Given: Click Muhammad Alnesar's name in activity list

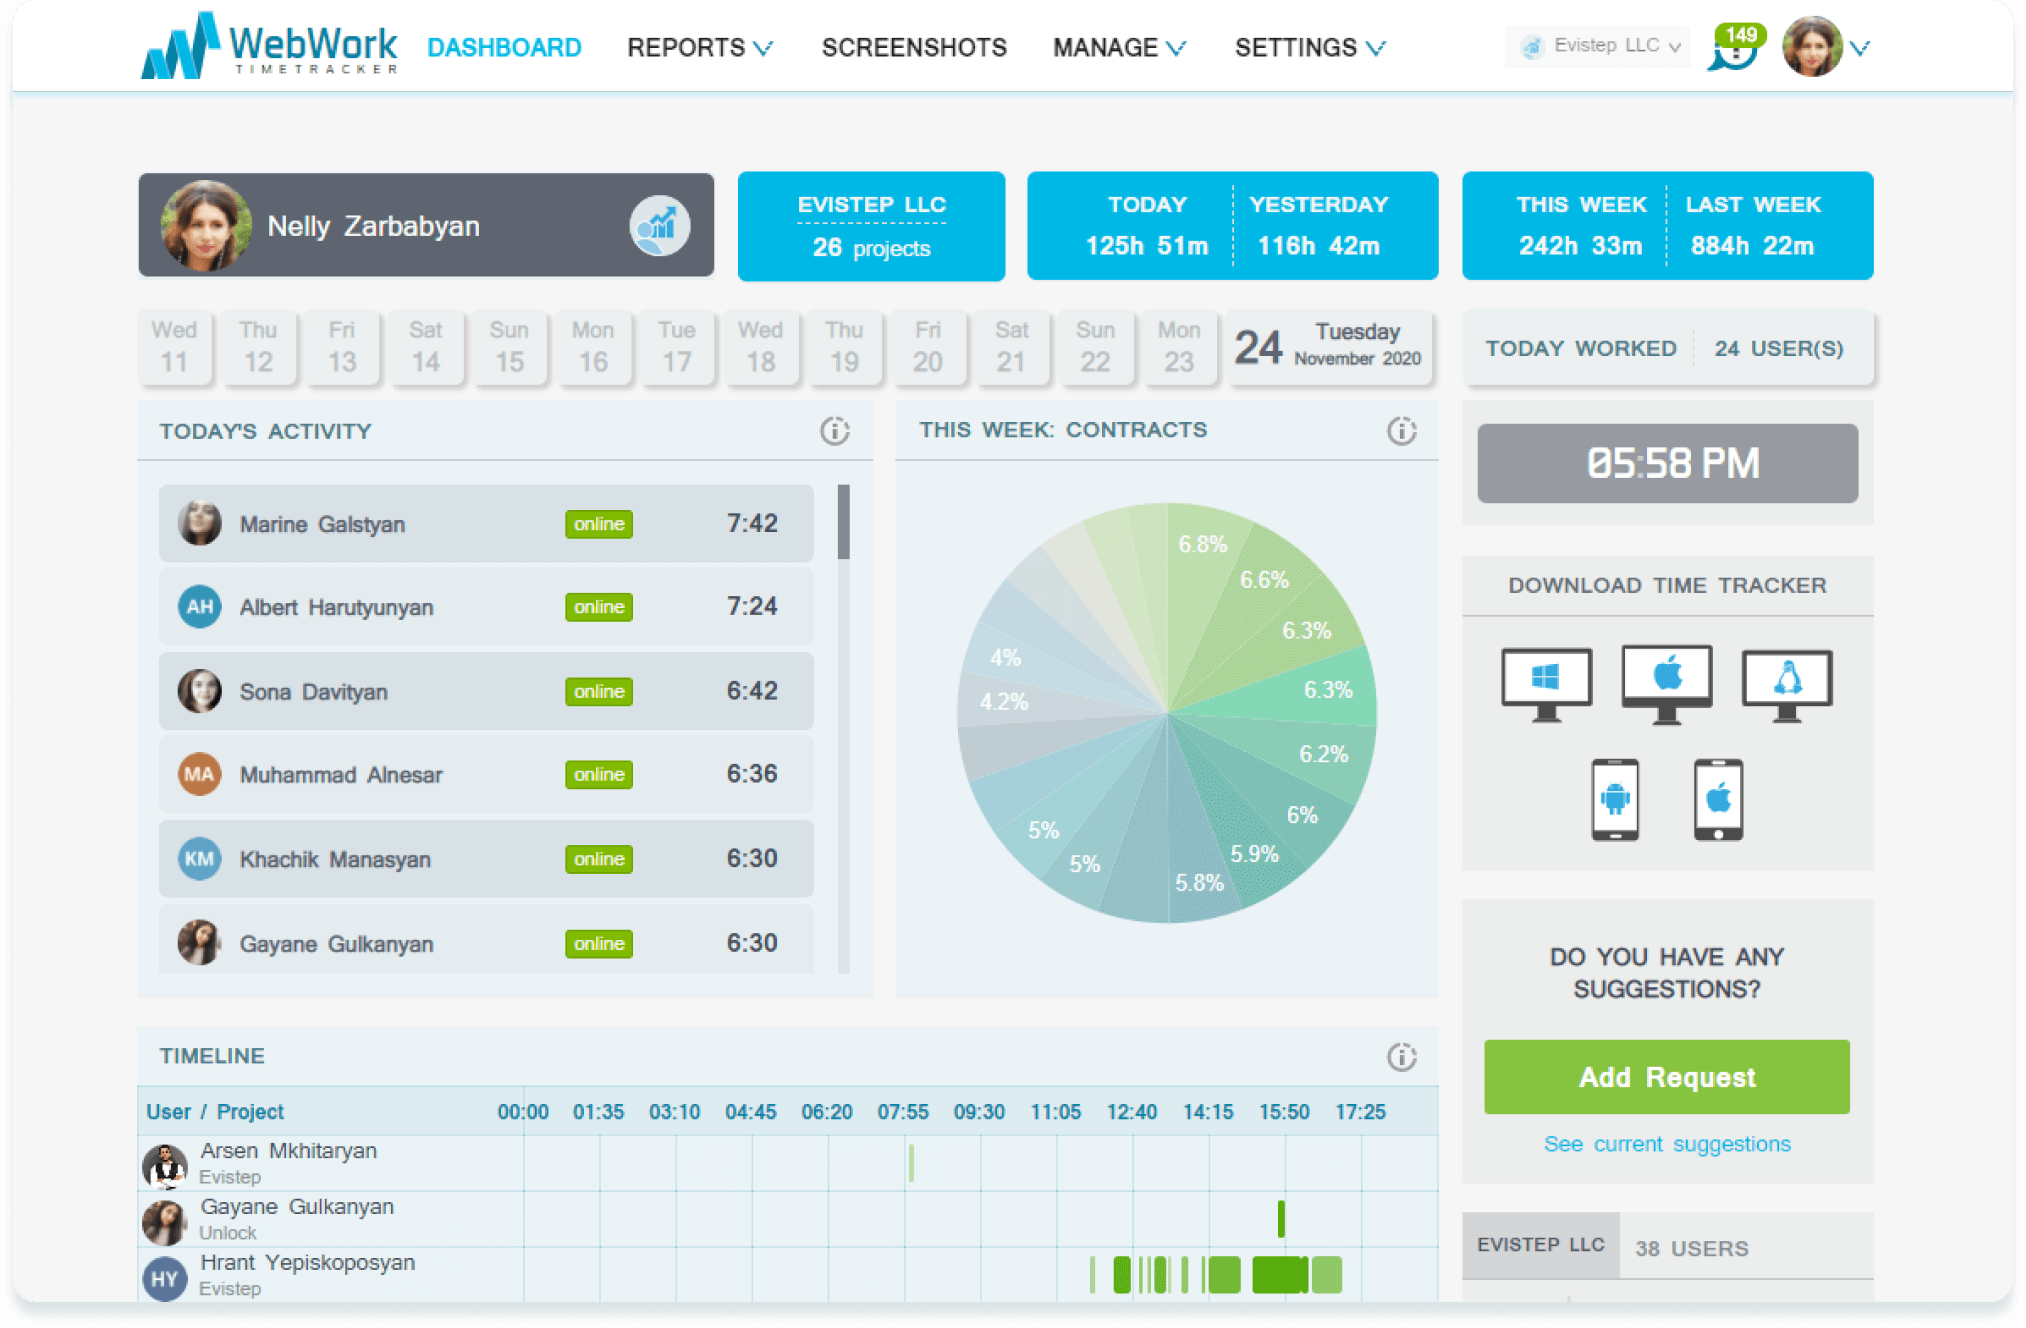Looking at the screenshot, I should 340,775.
